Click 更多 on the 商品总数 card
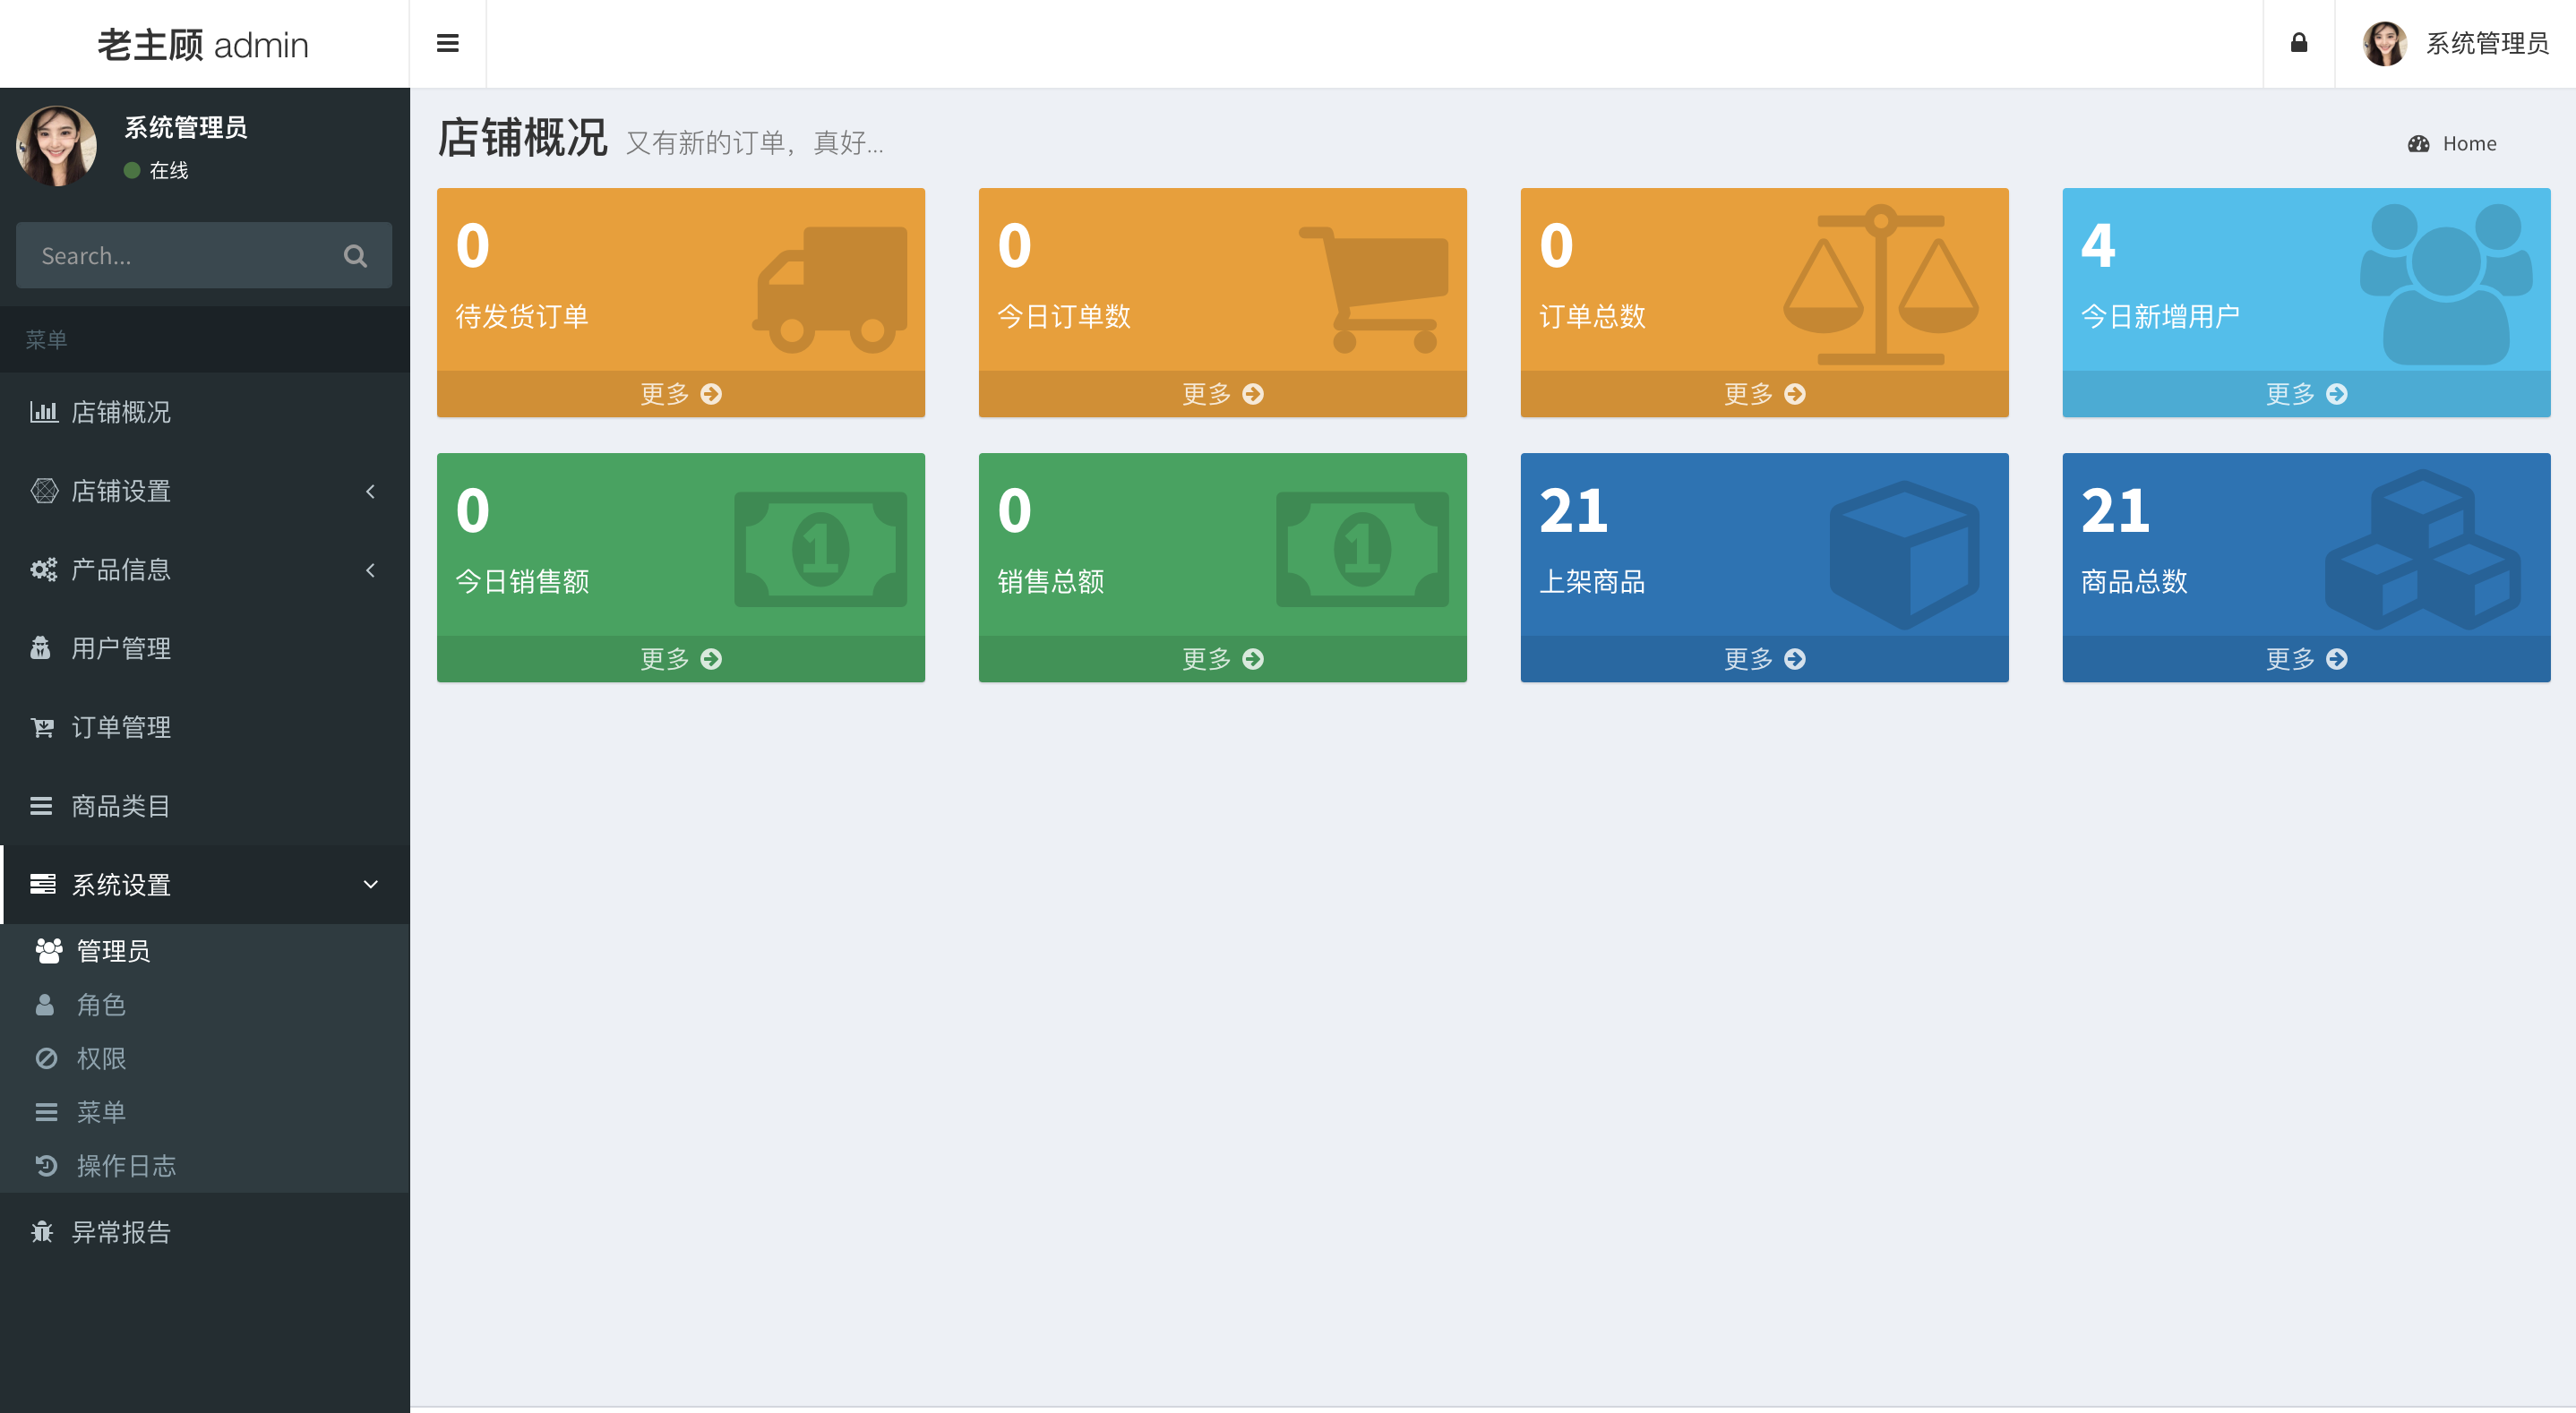Image resolution: width=2576 pixels, height=1413 pixels. tap(2305, 659)
